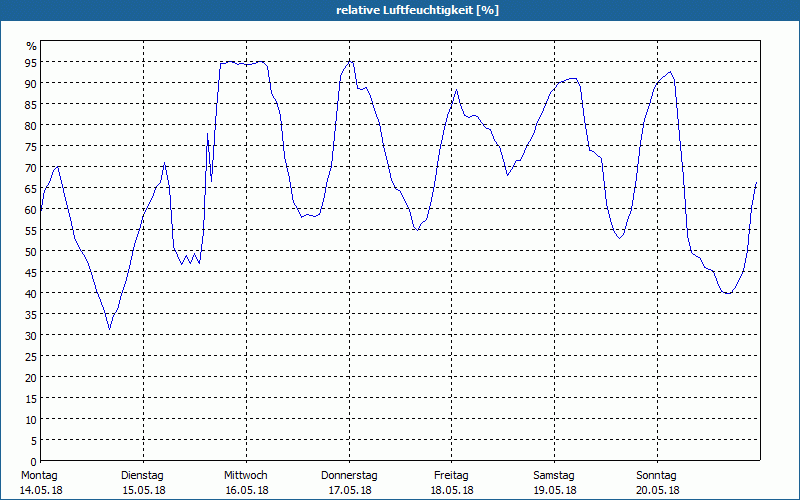
Task: Select the 45 value on the y-axis
Action: (x=31, y=273)
